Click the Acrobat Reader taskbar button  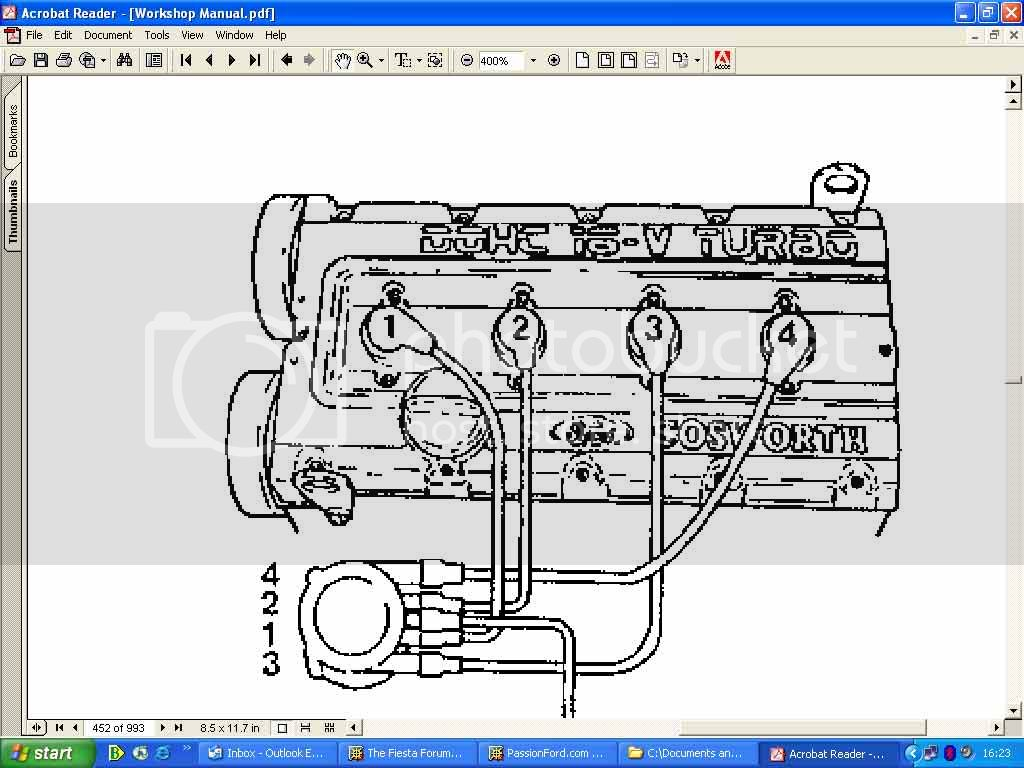tap(828, 753)
